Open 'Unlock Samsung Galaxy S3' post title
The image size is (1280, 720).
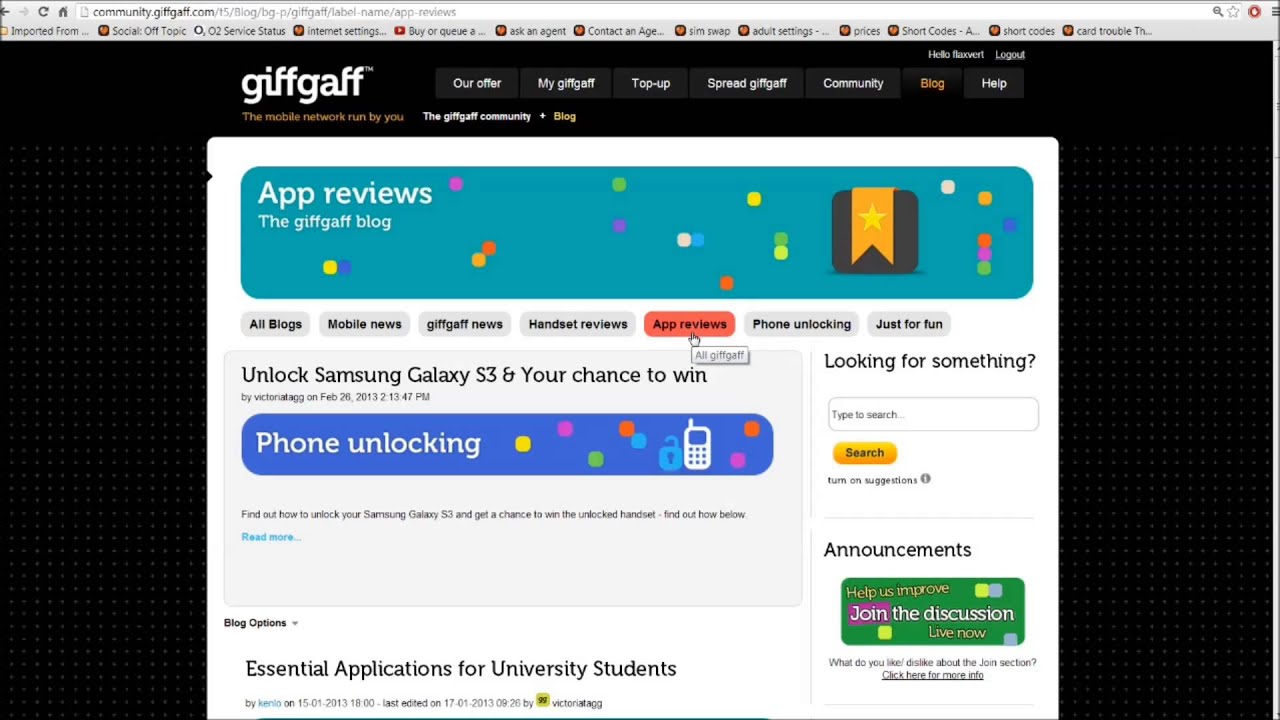(474, 375)
